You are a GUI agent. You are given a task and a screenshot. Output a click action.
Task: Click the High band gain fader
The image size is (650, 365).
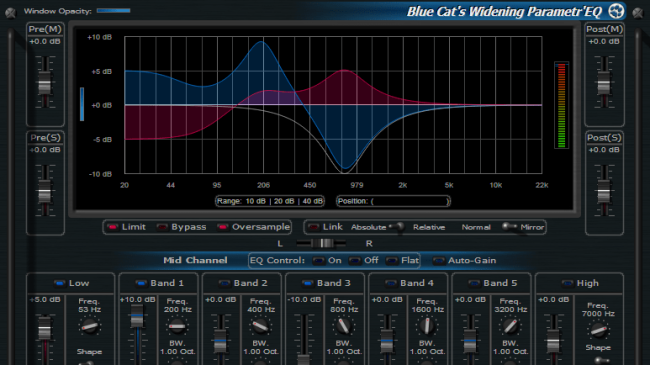pyautogui.click(x=553, y=341)
